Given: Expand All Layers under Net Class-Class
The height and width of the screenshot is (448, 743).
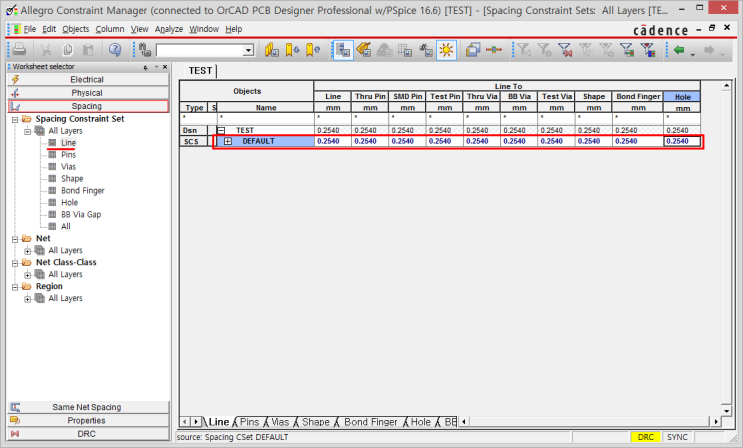Looking at the screenshot, I should [x=27, y=274].
